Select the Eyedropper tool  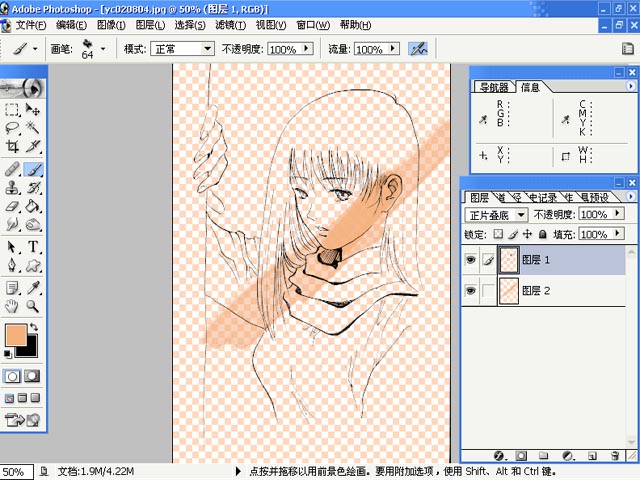point(33,288)
